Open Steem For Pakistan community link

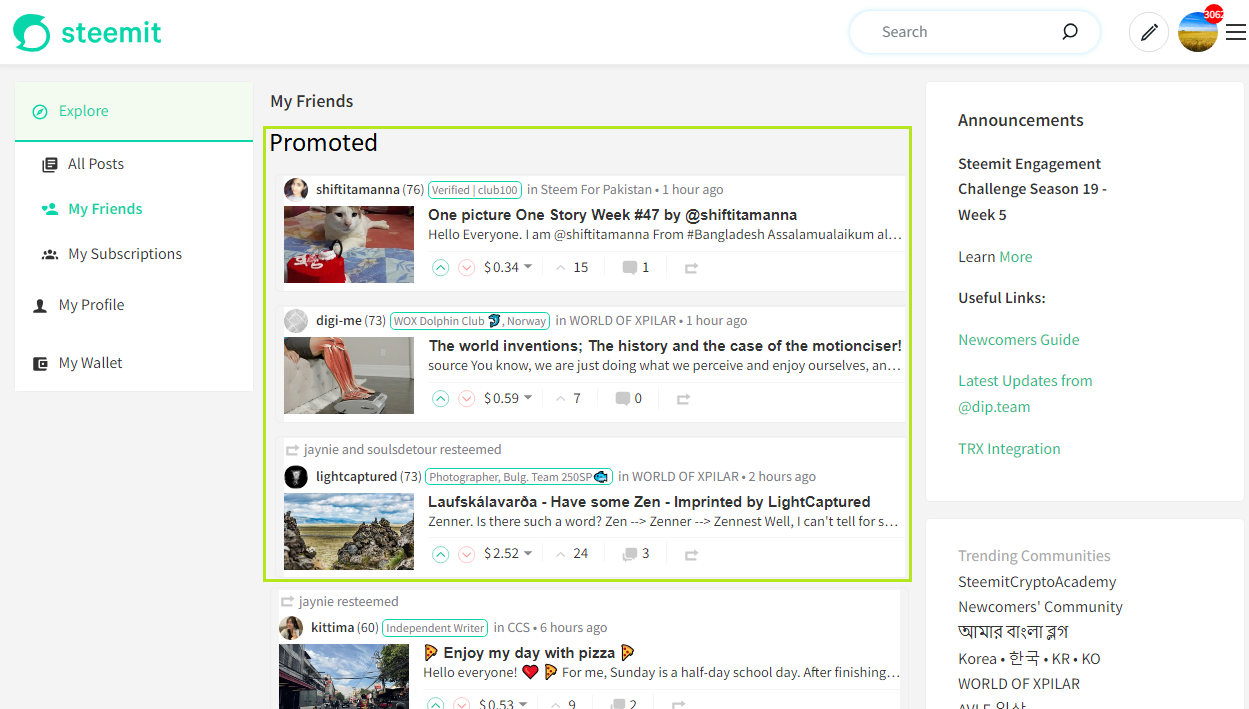[x=596, y=190]
